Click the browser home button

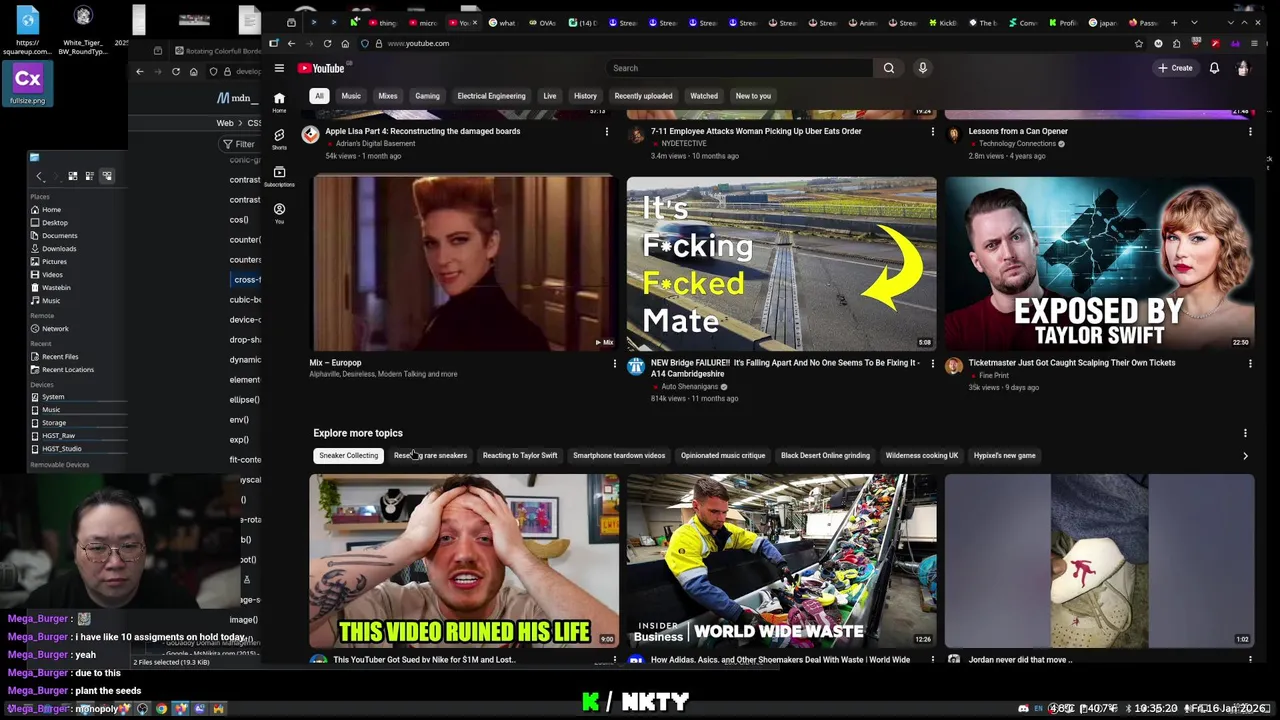(x=345, y=43)
